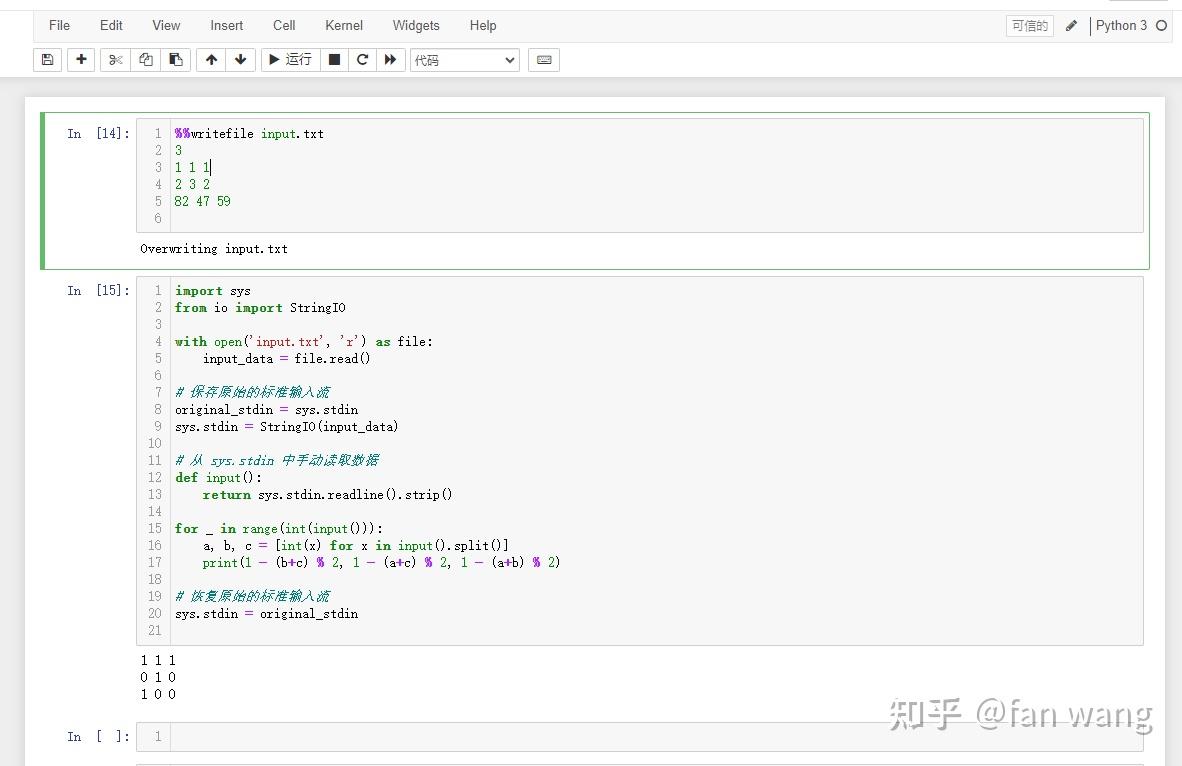This screenshot has height=766, width=1182.
Task: Open the command palette keyboard icon
Action: (543, 60)
